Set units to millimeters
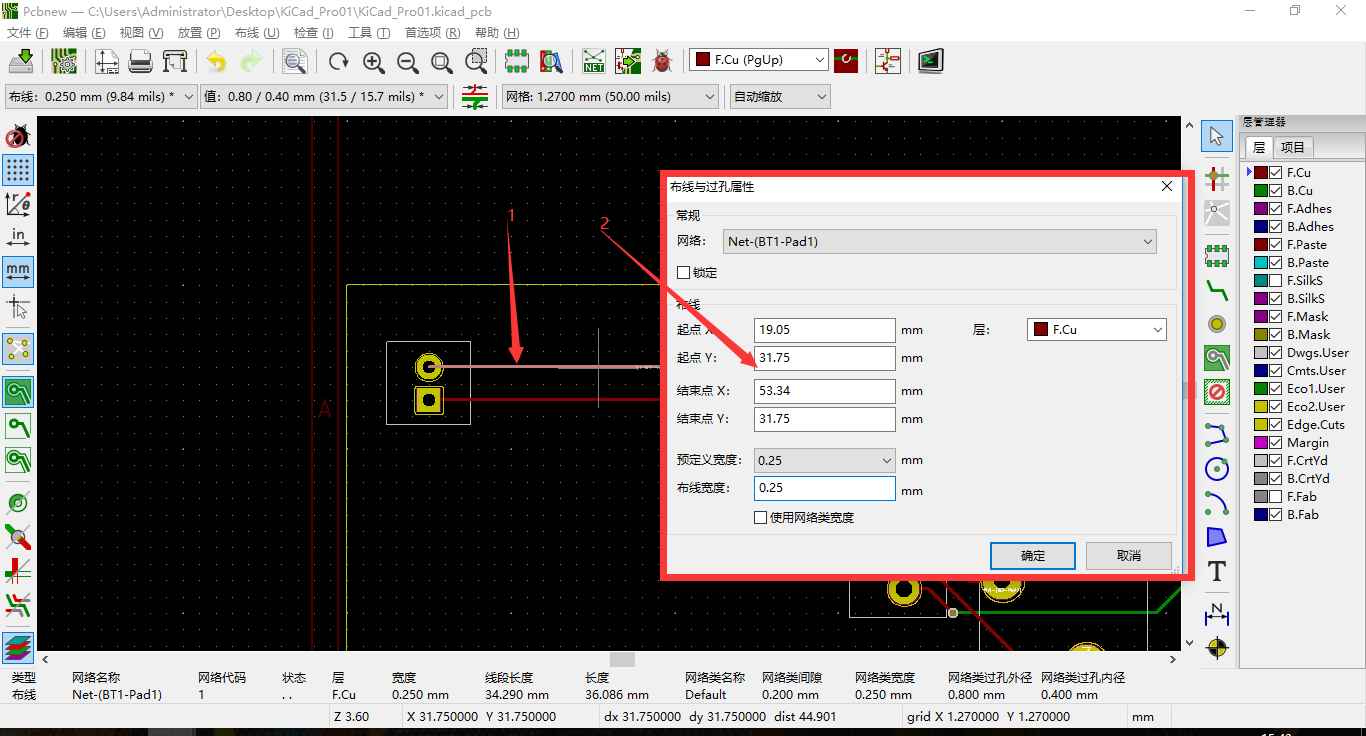Image resolution: width=1366 pixels, height=736 pixels. click(18, 271)
